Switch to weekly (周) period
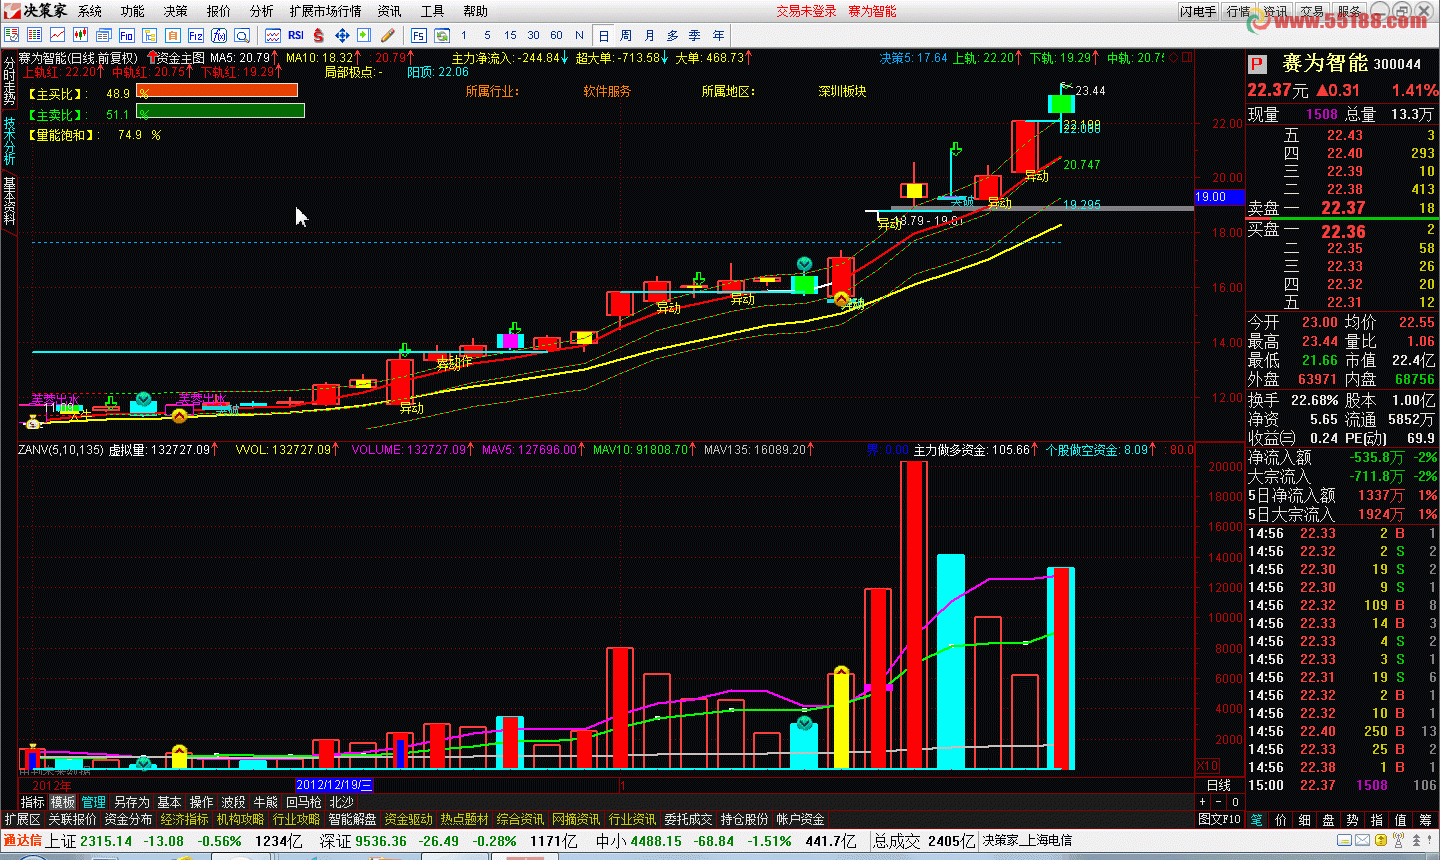The height and width of the screenshot is (860, 1440). coord(626,35)
